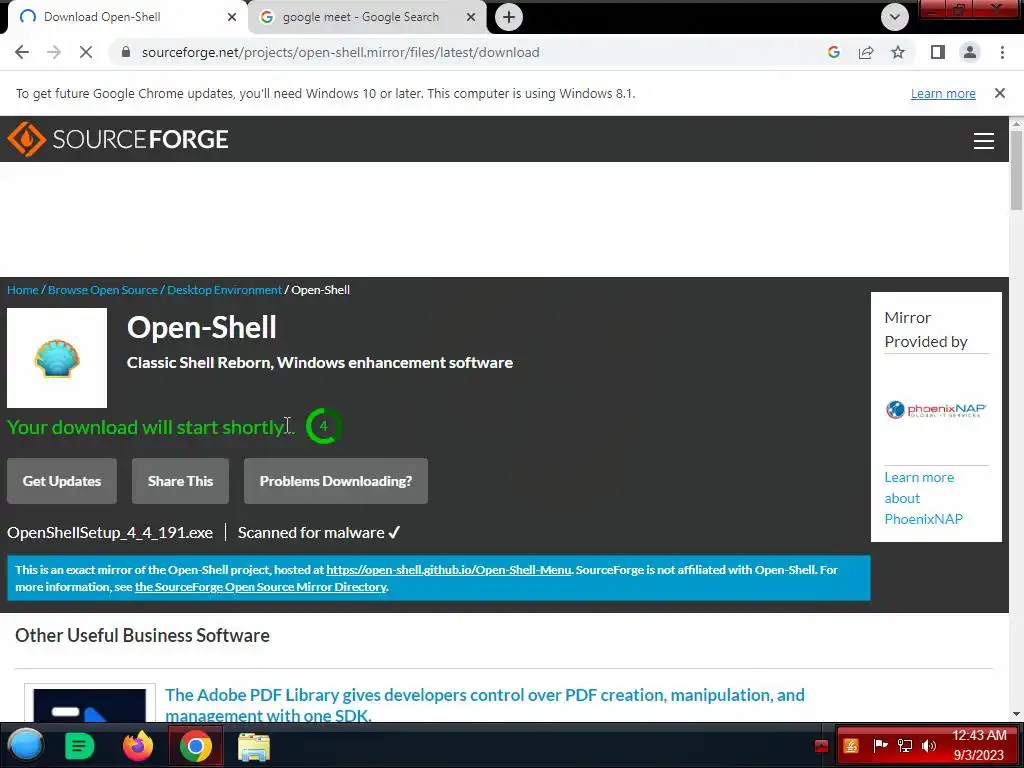
Task: Click the page vertical scrollbar
Action: tap(1016, 170)
